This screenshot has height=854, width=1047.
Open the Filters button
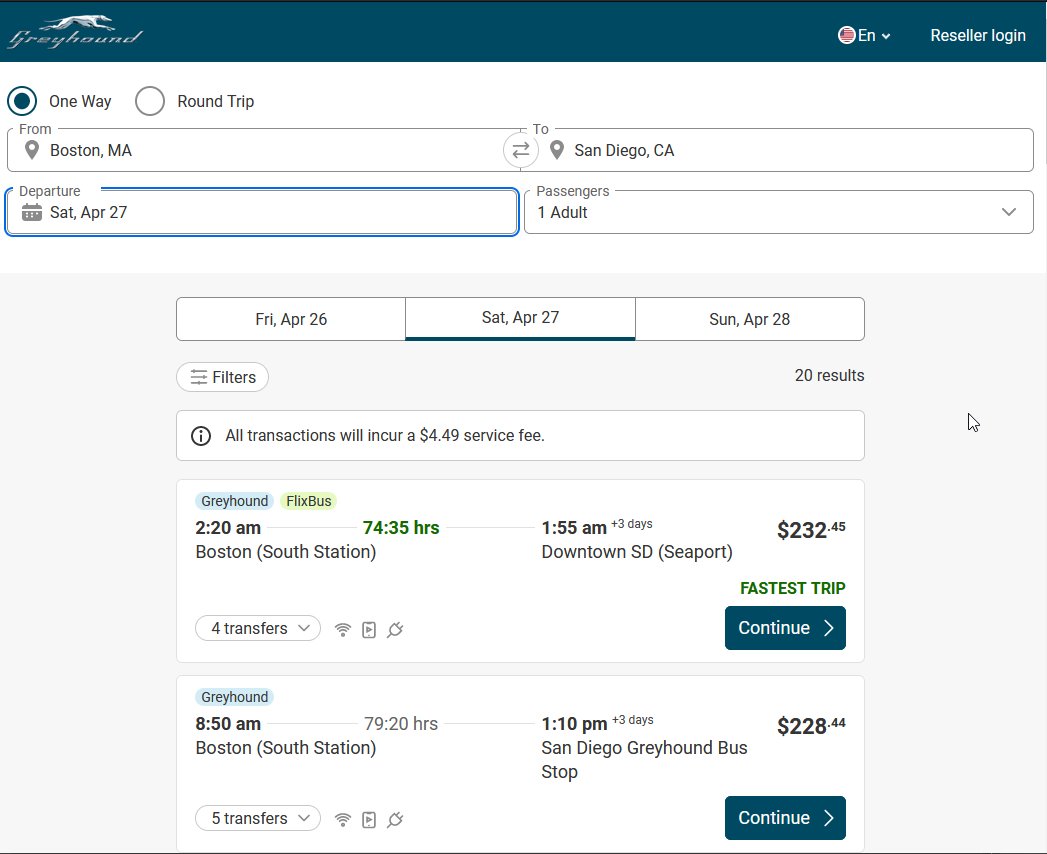point(222,377)
